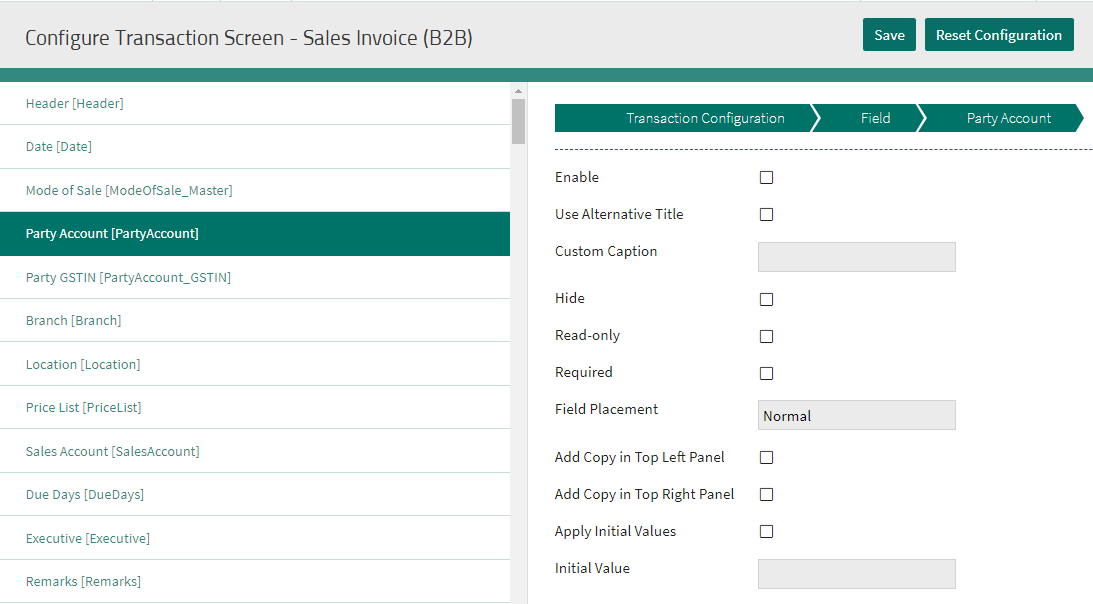Open the Remarks field configuration
This screenshot has width=1093, height=604.
click(x=84, y=581)
